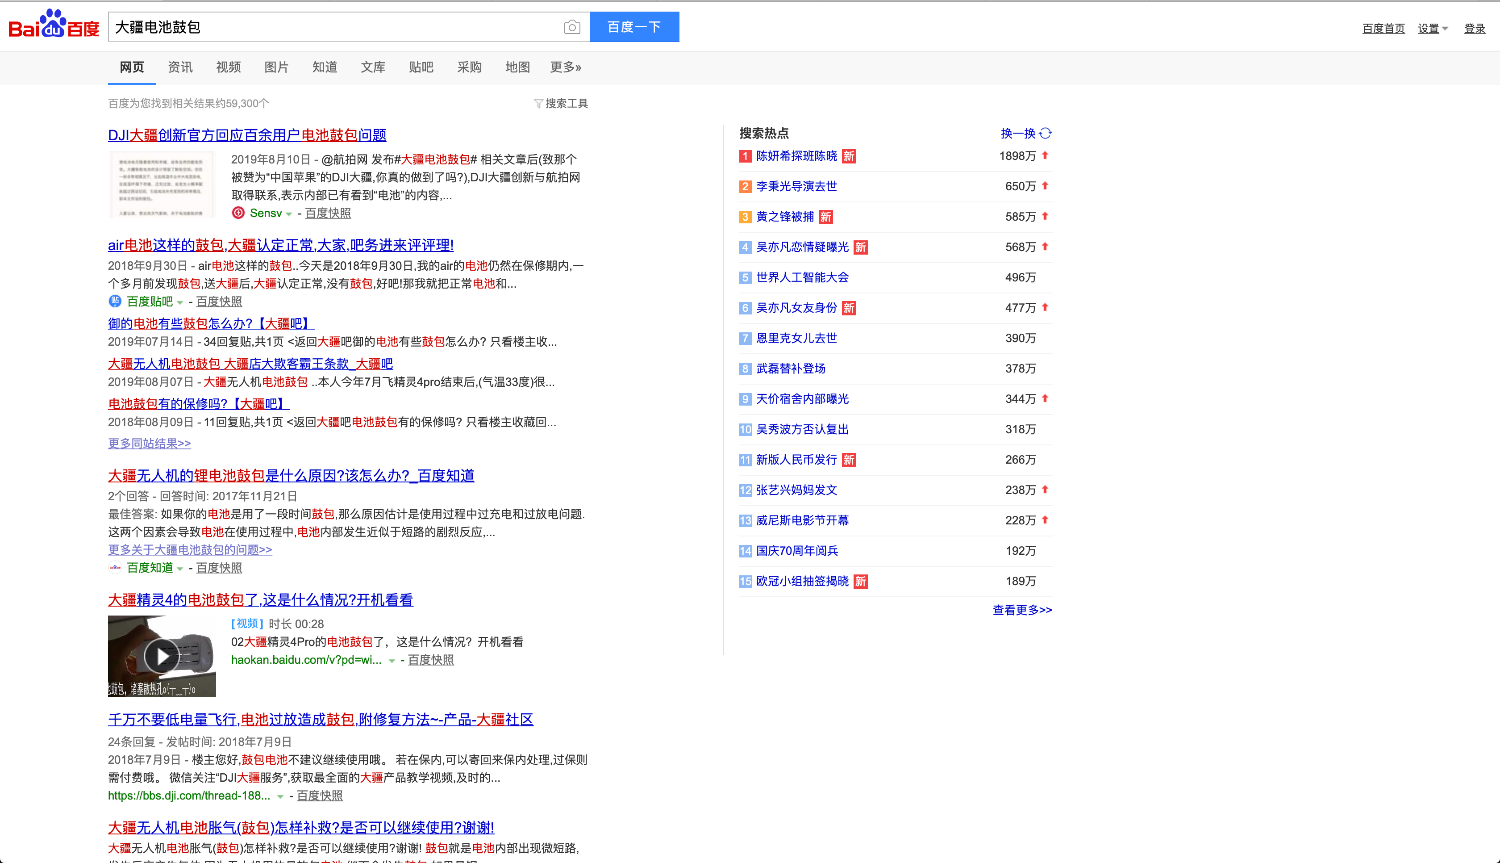Open 大疆无人机电池鼓包 大疆店大欺客霸王条款 link
1500x863 pixels.
tap(251, 364)
